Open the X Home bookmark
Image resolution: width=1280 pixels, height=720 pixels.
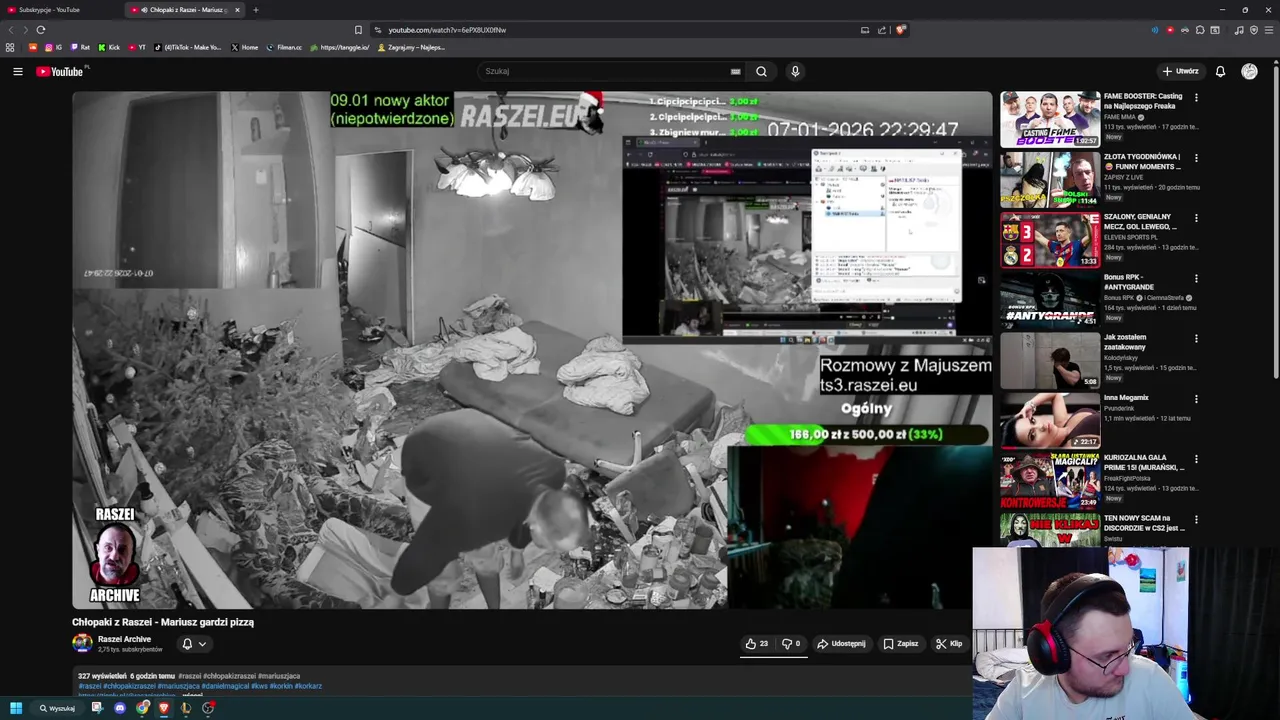(x=245, y=47)
